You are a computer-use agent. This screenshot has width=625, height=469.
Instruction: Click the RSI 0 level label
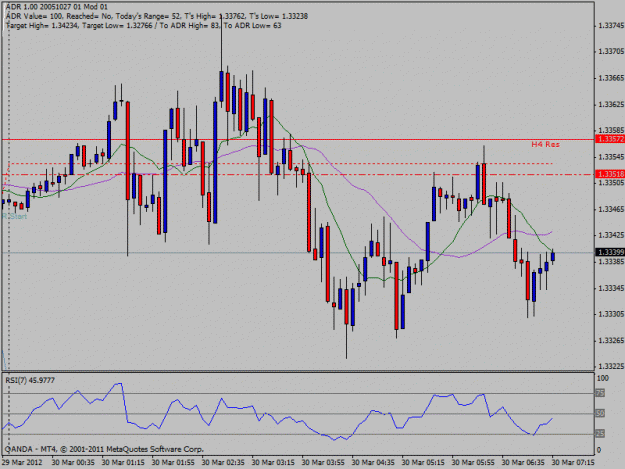click(x=599, y=450)
